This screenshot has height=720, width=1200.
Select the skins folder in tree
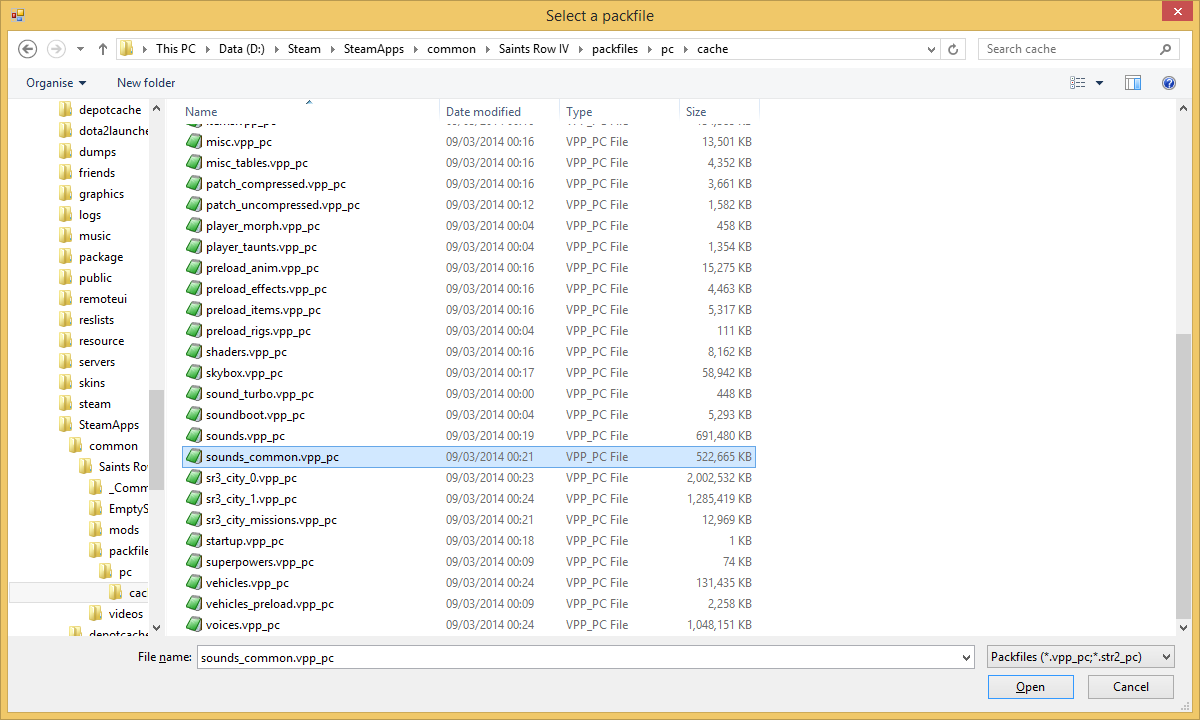point(92,383)
